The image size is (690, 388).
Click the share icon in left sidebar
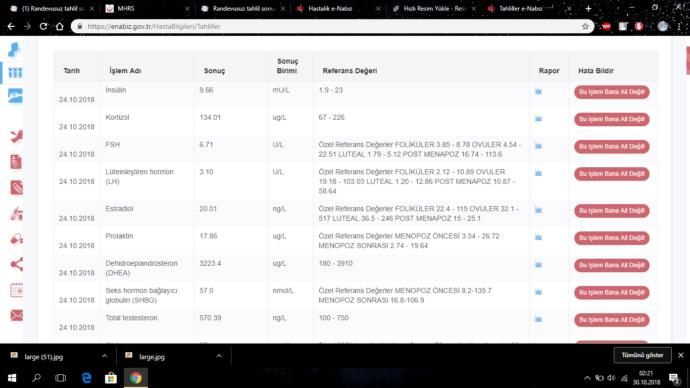[x=16, y=264]
